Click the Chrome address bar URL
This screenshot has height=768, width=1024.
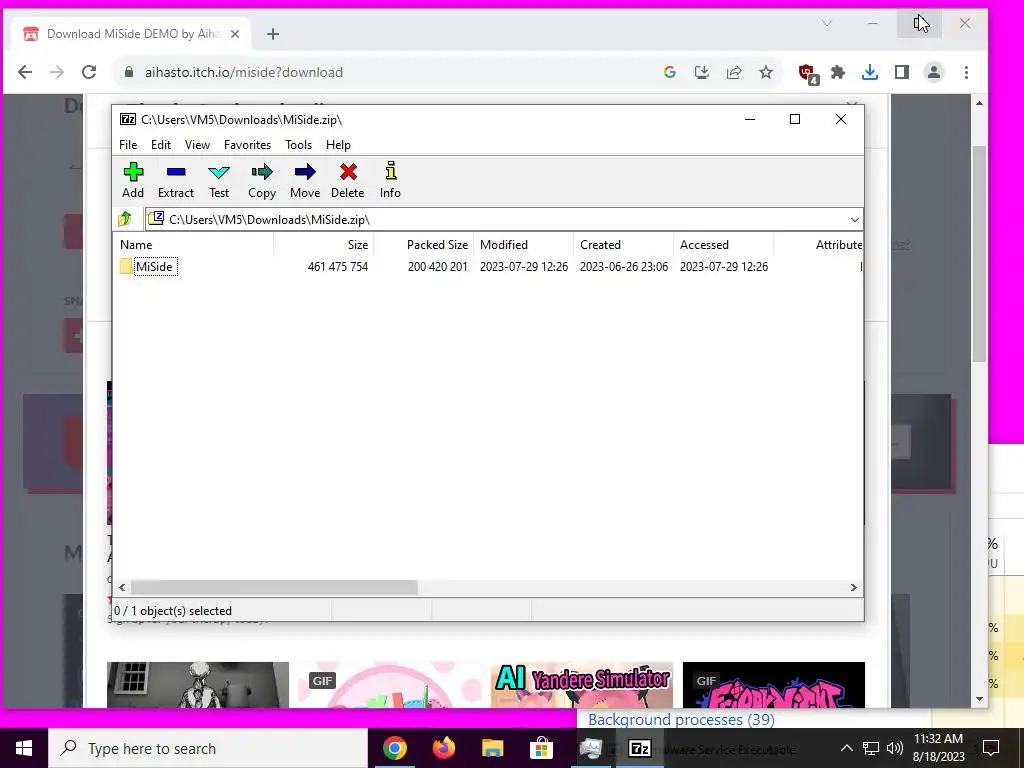[244, 72]
